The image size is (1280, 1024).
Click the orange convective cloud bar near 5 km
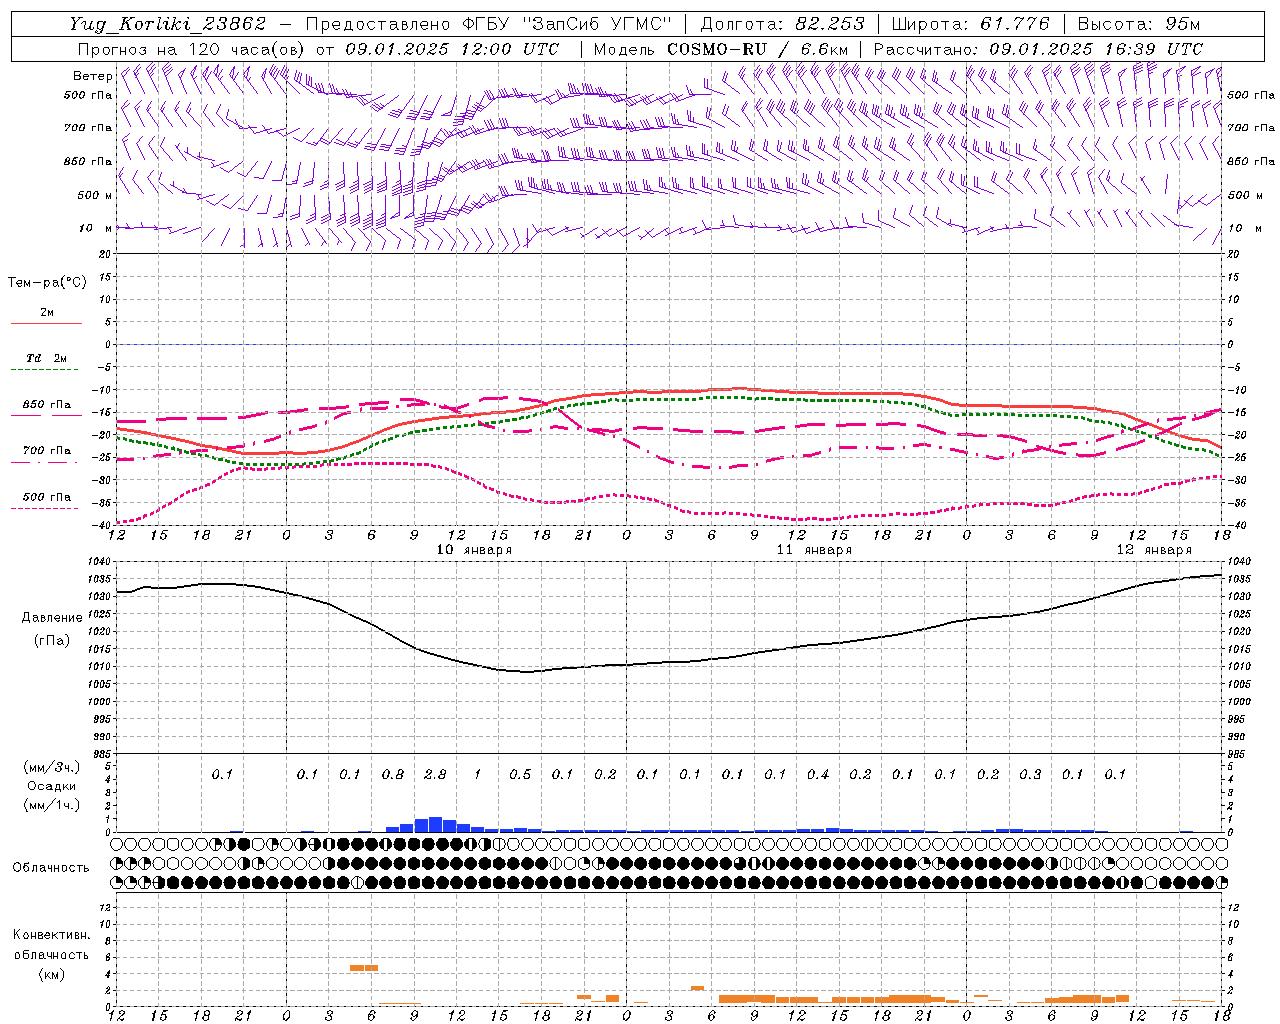click(x=364, y=967)
